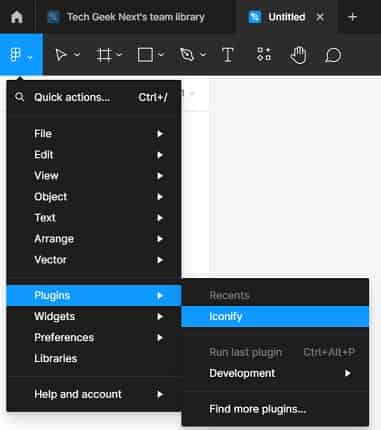Open the Resources components icon
This screenshot has height=430, width=381.
264,54
